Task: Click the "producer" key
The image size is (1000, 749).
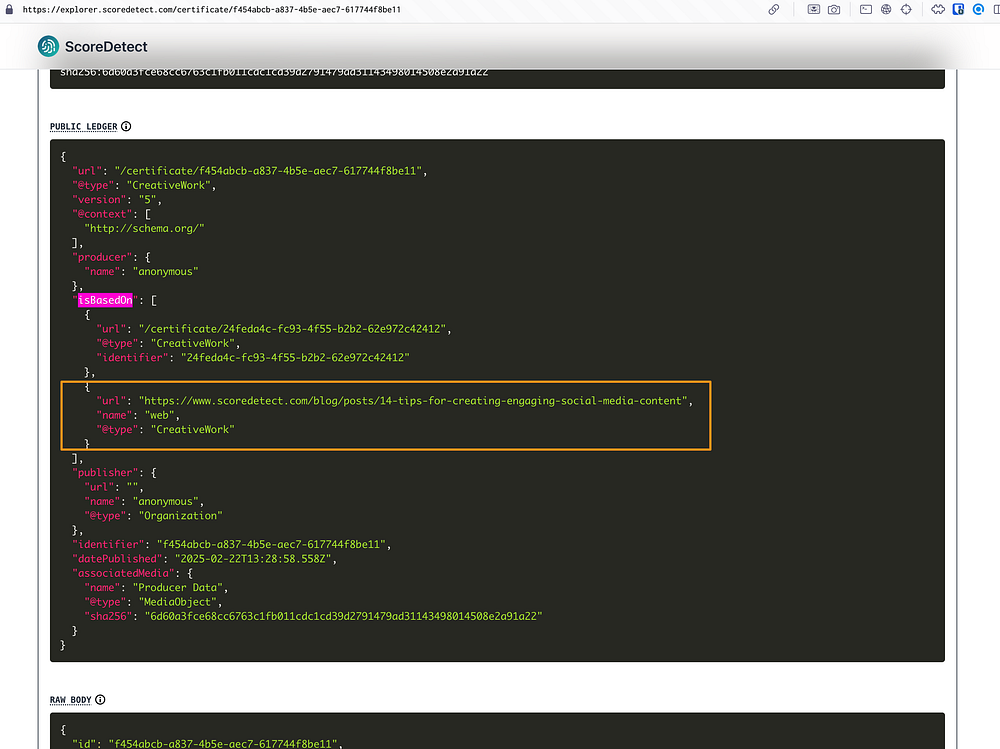Action: click(102, 256)
